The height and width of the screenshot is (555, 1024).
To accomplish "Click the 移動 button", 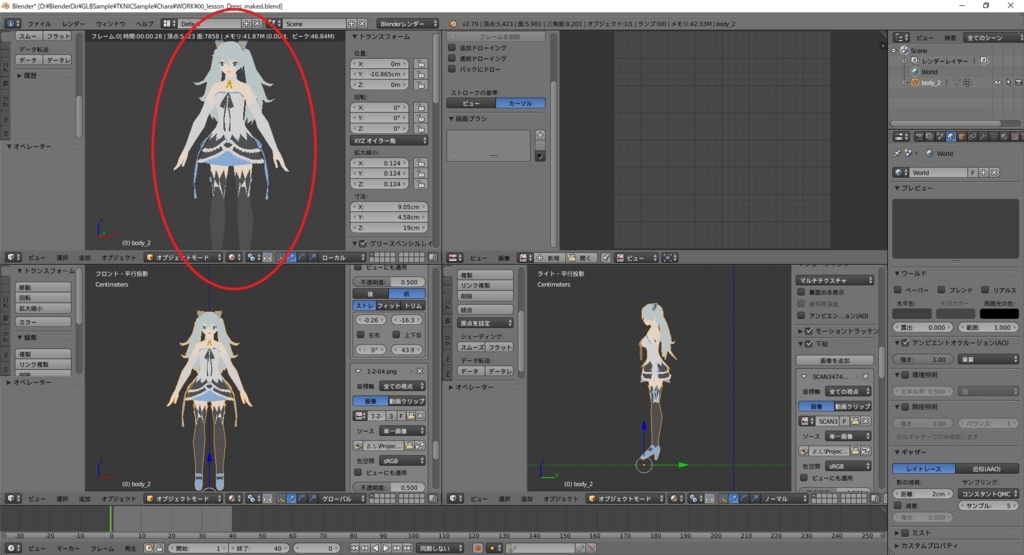I will point(43,287).
